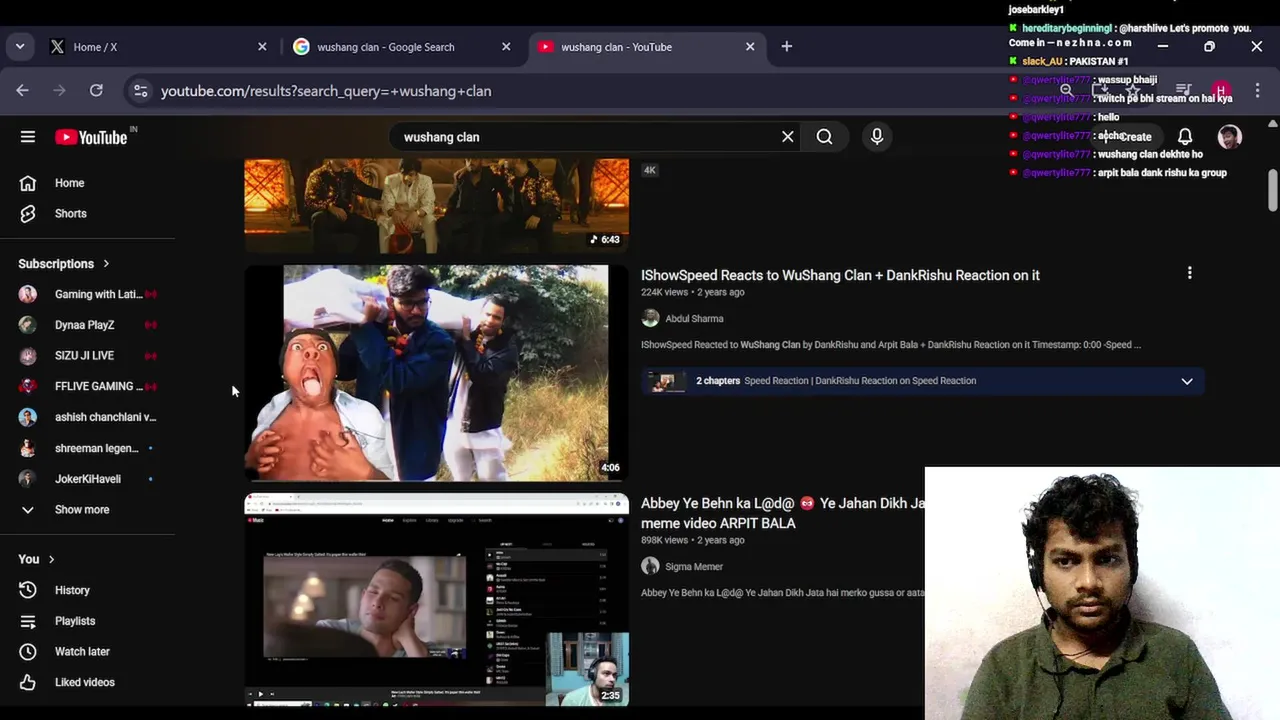The height and width of the screenshot is (720, 1280).
Task: Open JokerKiHaveli subscription
Action: [90, 479]
